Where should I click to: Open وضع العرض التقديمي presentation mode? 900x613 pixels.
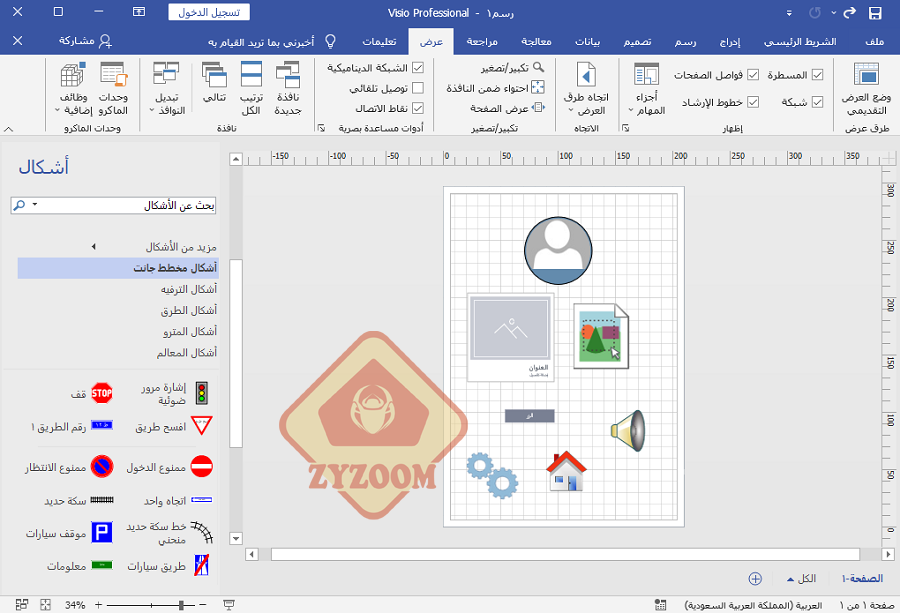[866, 89]
